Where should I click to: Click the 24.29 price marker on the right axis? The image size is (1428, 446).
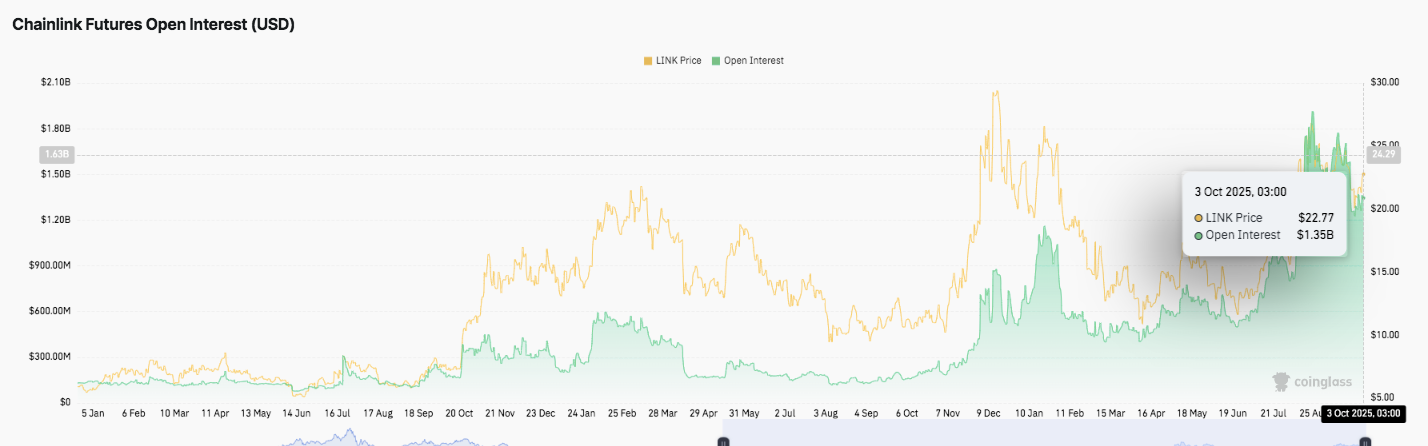[x=1382, y=154]
